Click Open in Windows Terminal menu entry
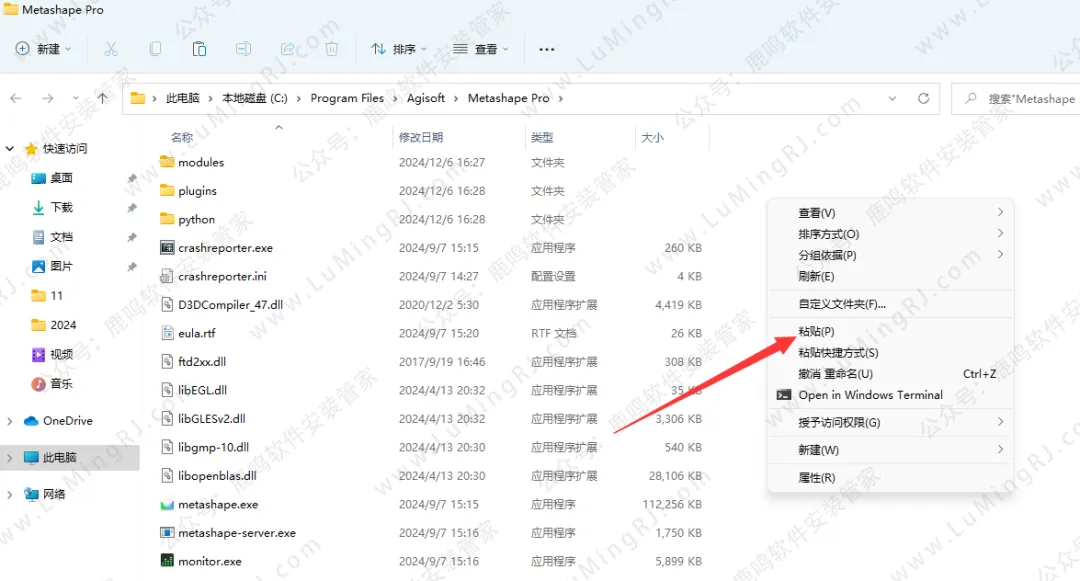 click(870, 395)
